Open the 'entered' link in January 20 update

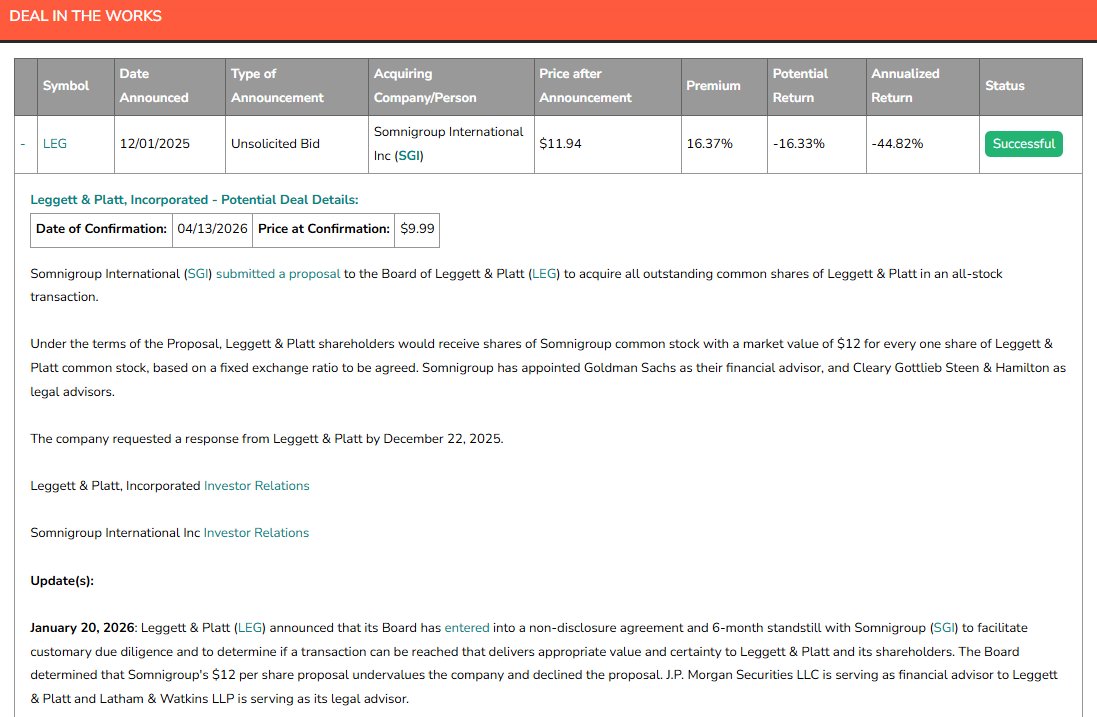(467, 627)
